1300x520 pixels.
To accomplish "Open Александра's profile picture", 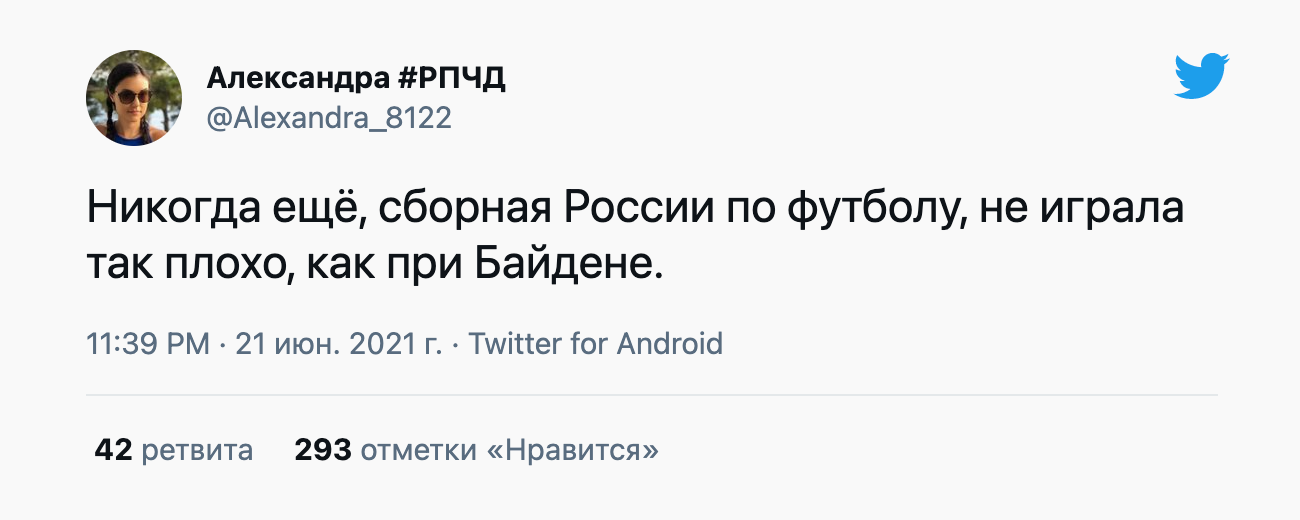I will tap(134, 98).
